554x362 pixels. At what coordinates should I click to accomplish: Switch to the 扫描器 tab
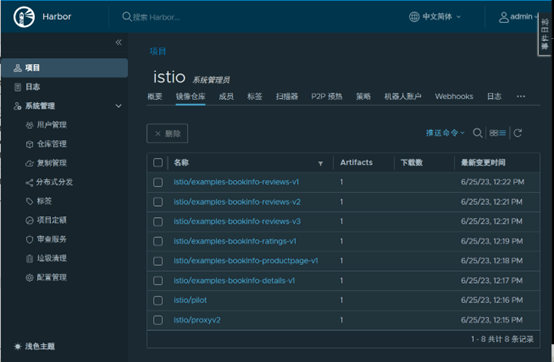coord(287,96)
